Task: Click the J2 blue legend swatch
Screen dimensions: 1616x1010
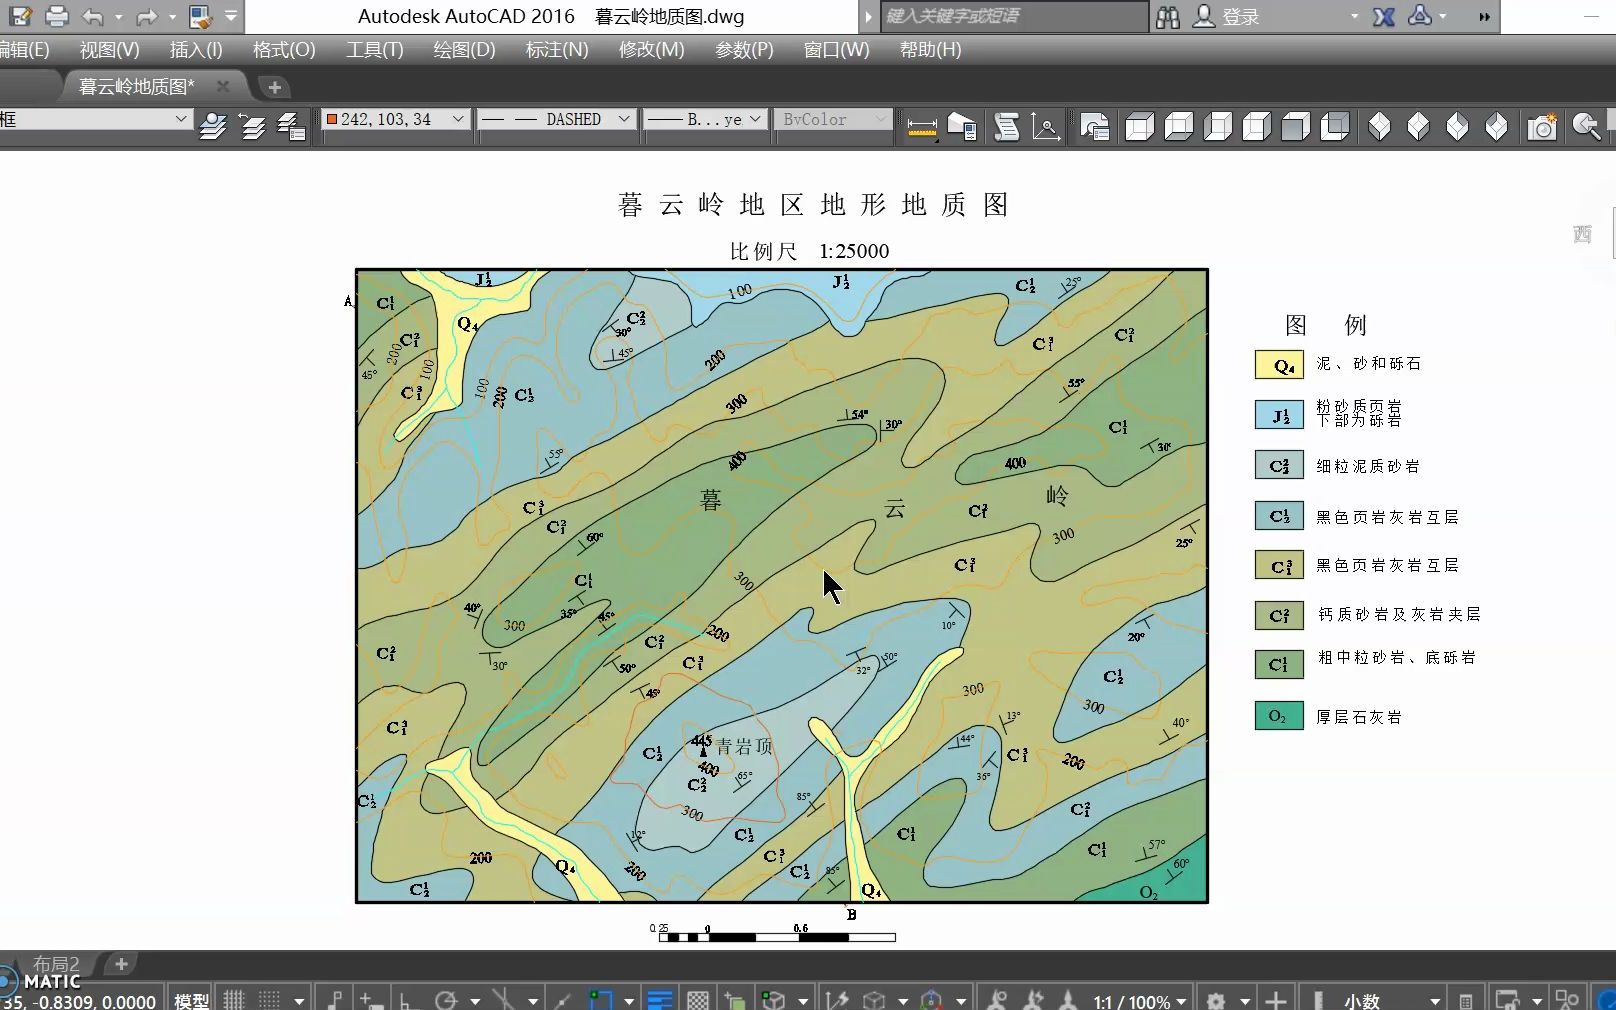Action: pyautogui.click(x=1280, y=415)
